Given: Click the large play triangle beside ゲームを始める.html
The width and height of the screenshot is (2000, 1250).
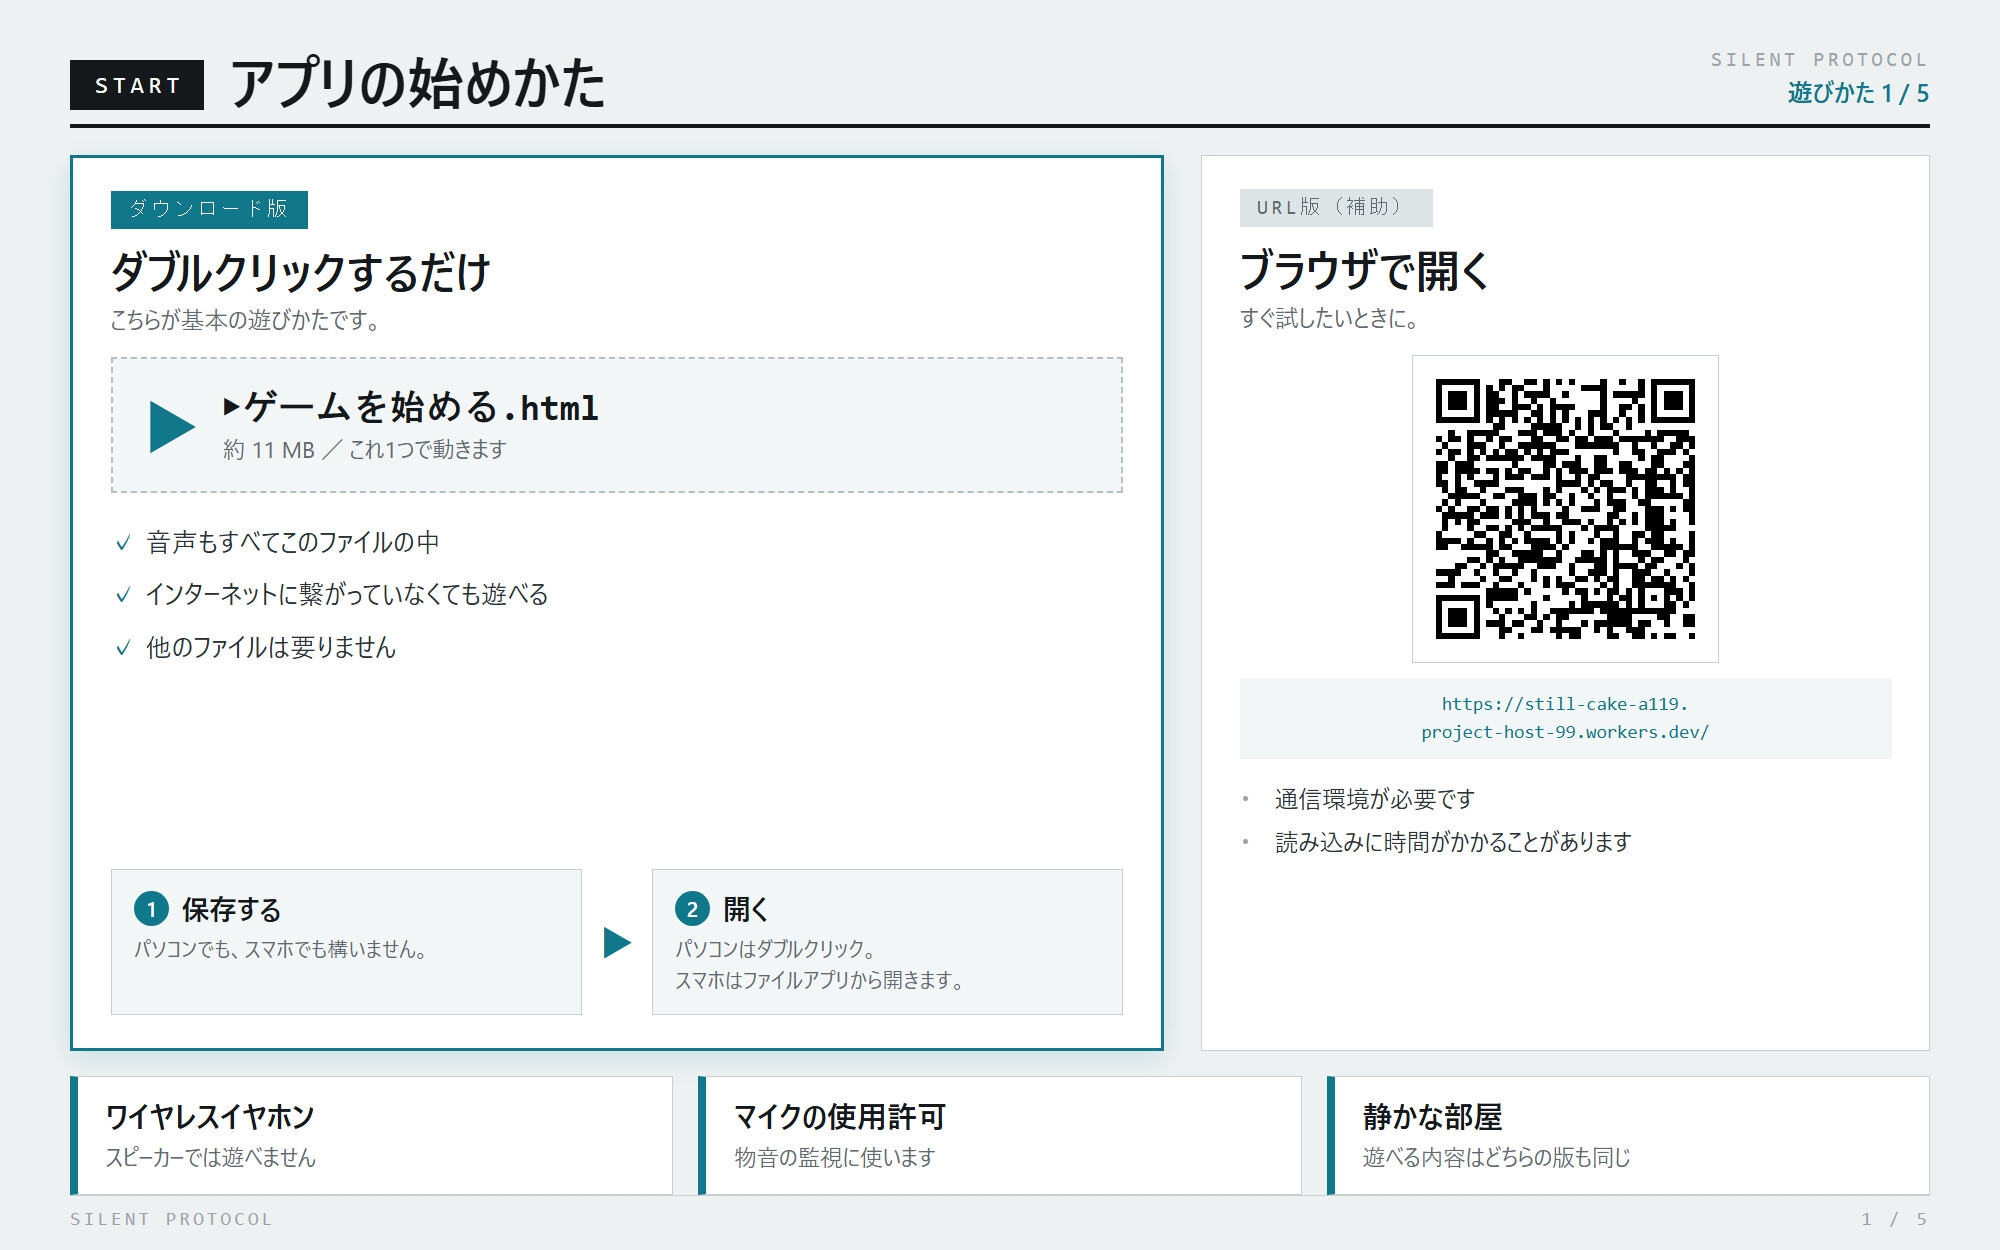Looking at the screenshot, I should 172,427.
